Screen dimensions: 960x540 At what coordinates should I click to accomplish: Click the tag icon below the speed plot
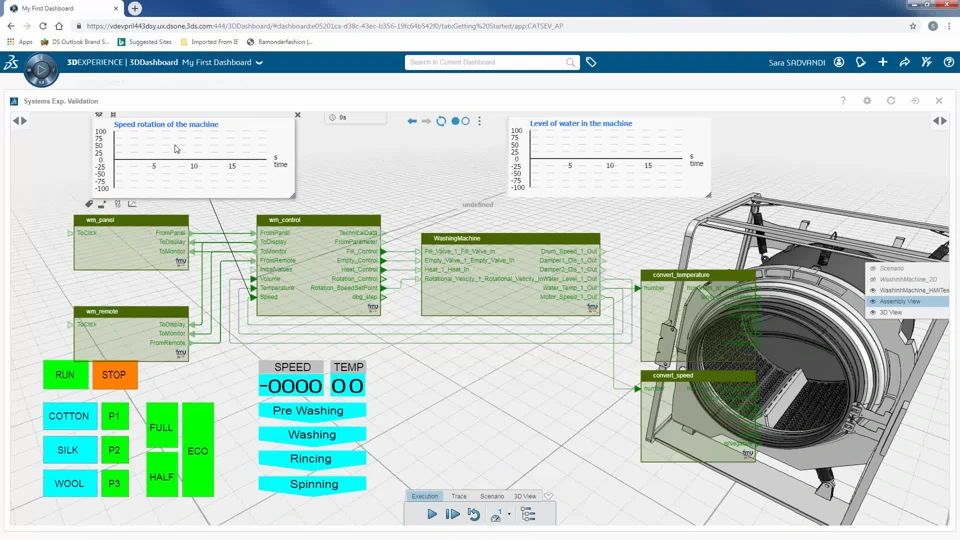[x=89, y=204]
